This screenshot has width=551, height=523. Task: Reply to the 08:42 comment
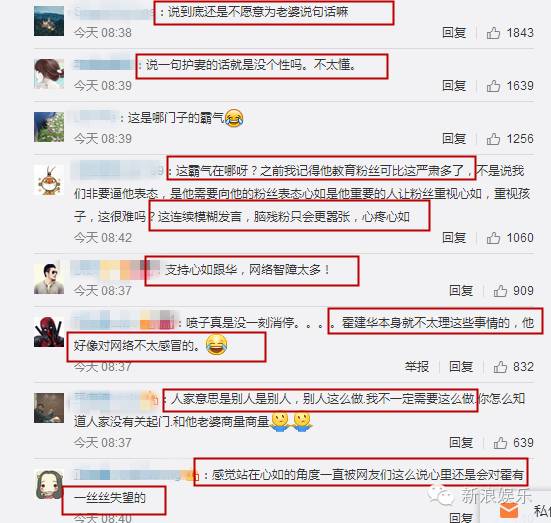454,238
